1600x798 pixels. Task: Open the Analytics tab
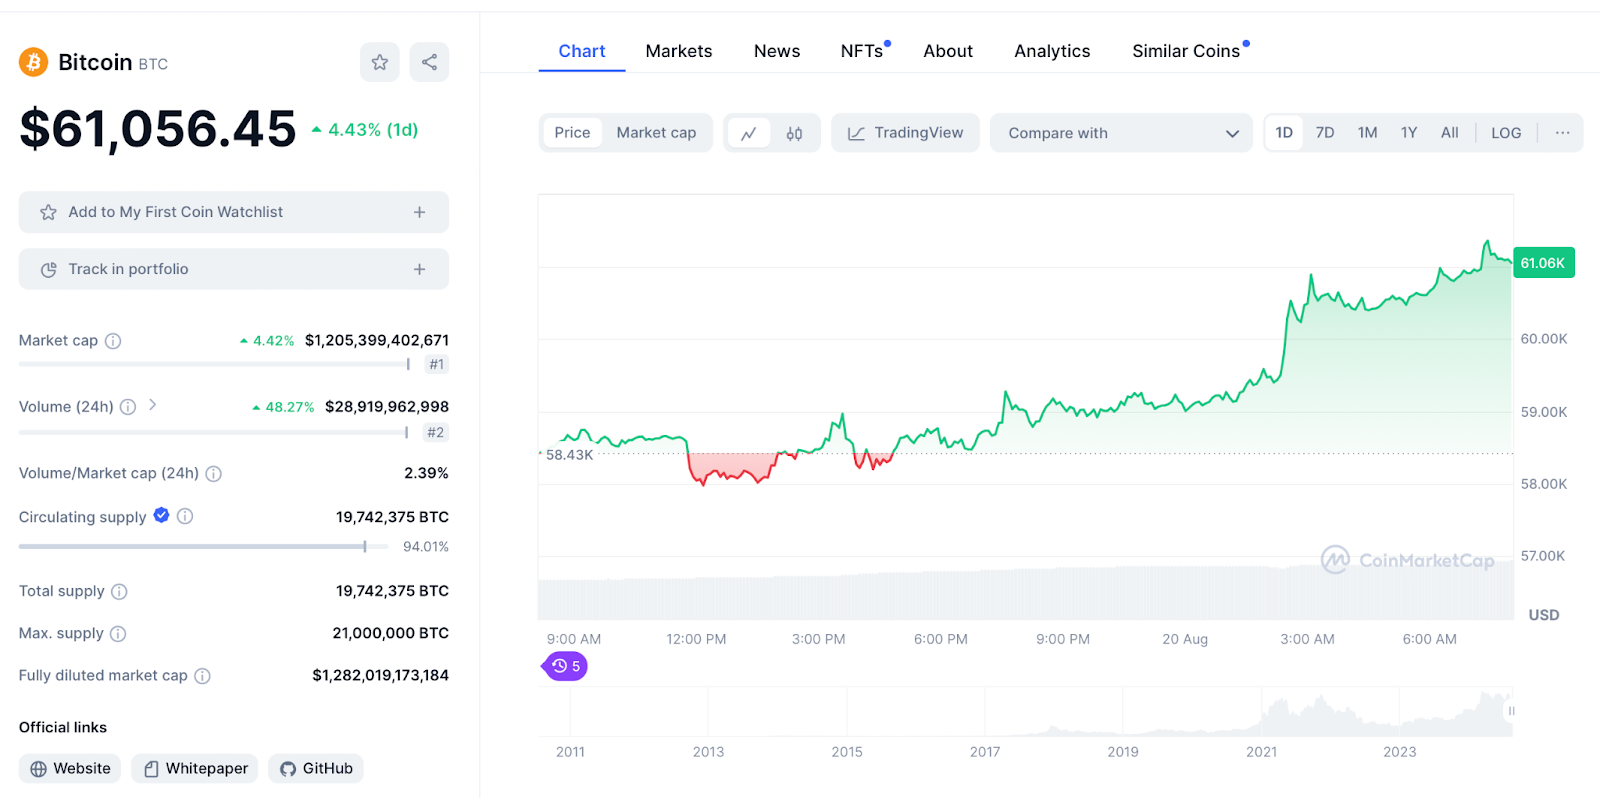1052,51
